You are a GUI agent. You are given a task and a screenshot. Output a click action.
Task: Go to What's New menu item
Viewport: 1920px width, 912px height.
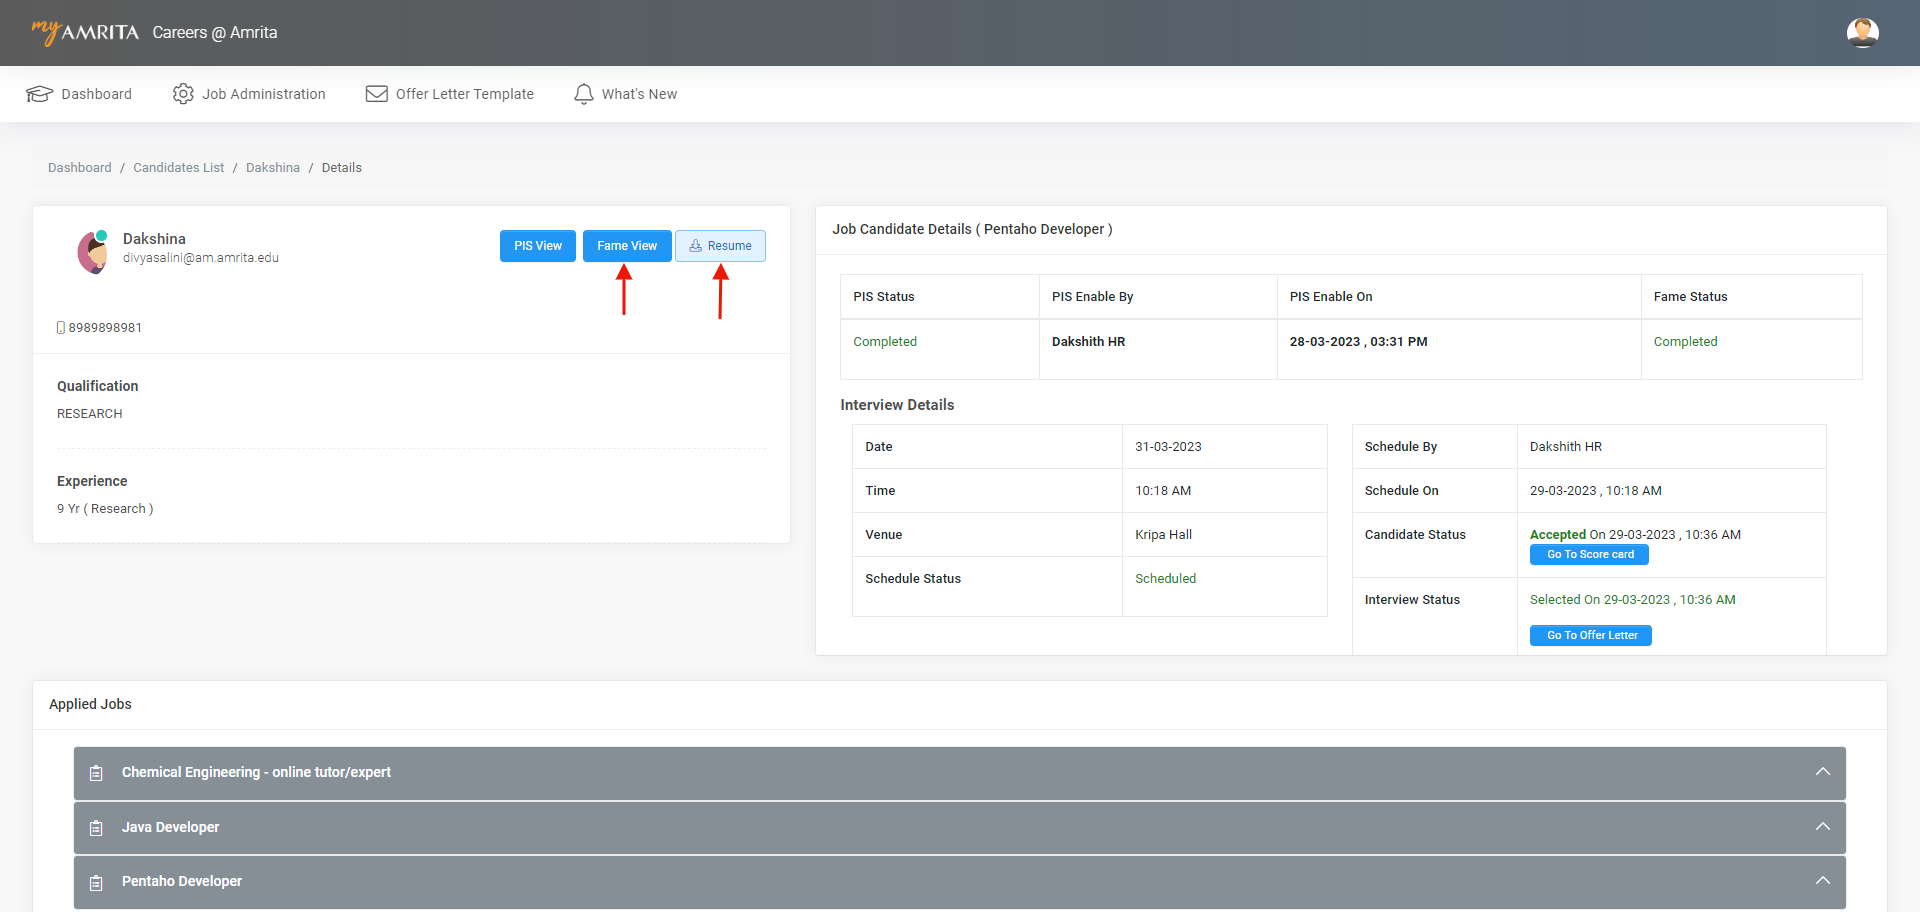pyautogui.click(x=639, y=94)
